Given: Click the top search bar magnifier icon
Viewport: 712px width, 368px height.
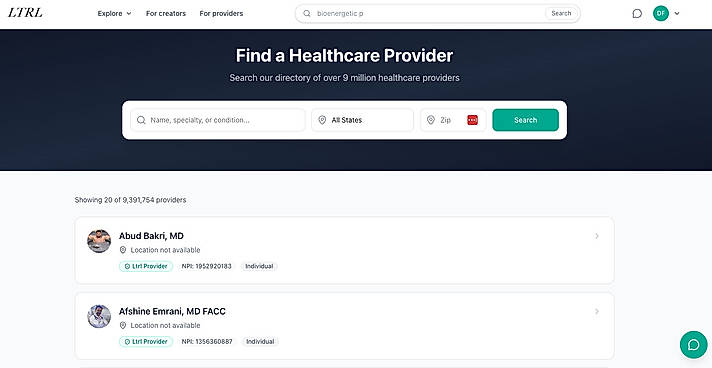Looking at the screenshot, I should pos(307,14).
